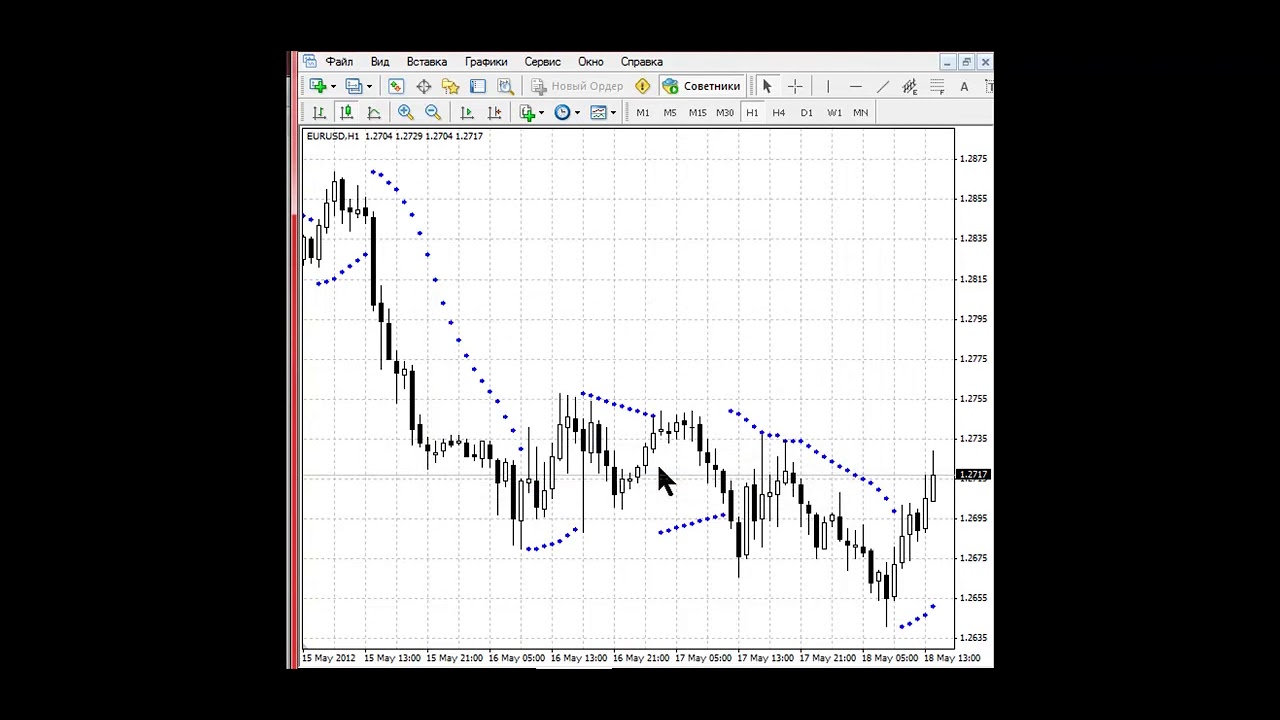
Task: Open the Файл menu
Action: 339,62
